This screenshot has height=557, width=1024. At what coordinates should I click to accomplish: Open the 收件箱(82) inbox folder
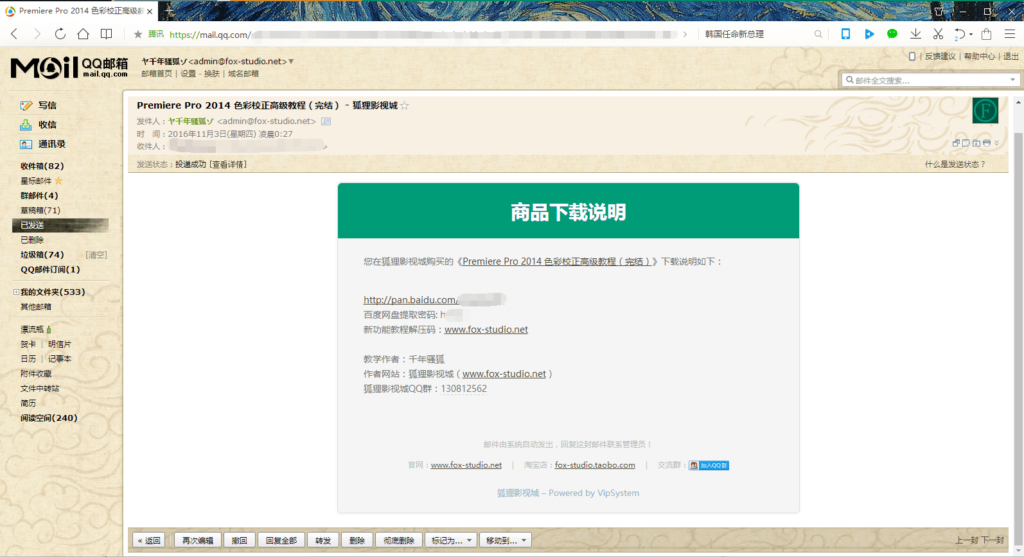42,166
